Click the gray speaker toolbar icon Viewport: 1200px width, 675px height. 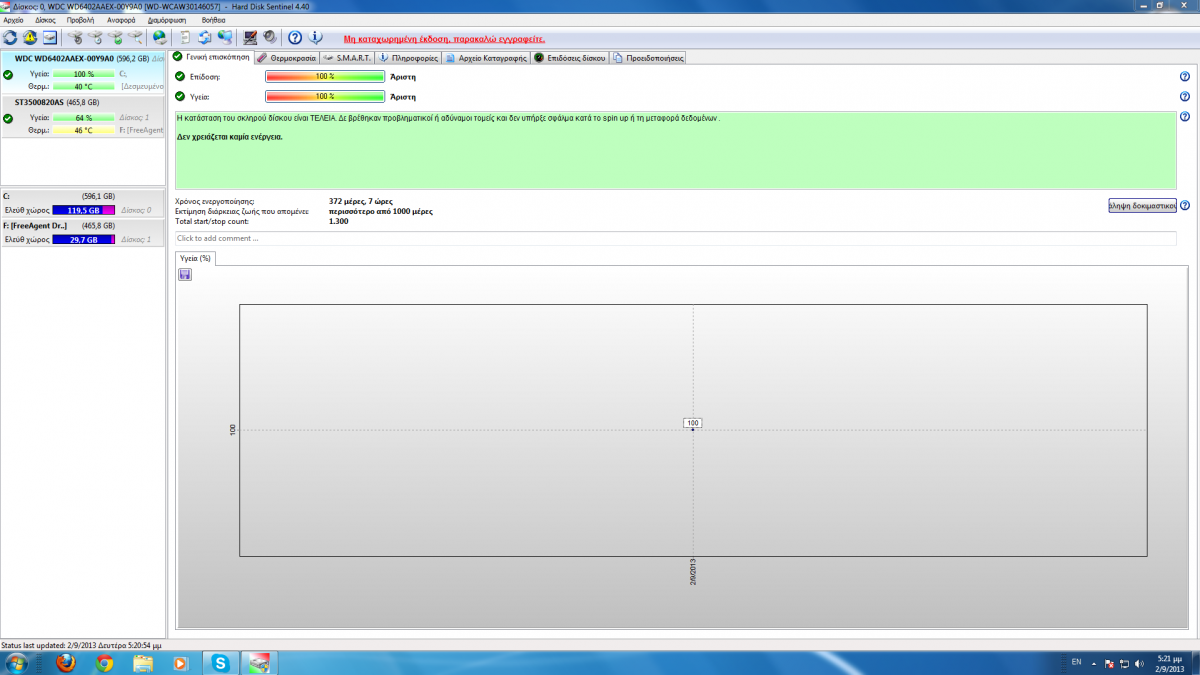tap(270, 37)
